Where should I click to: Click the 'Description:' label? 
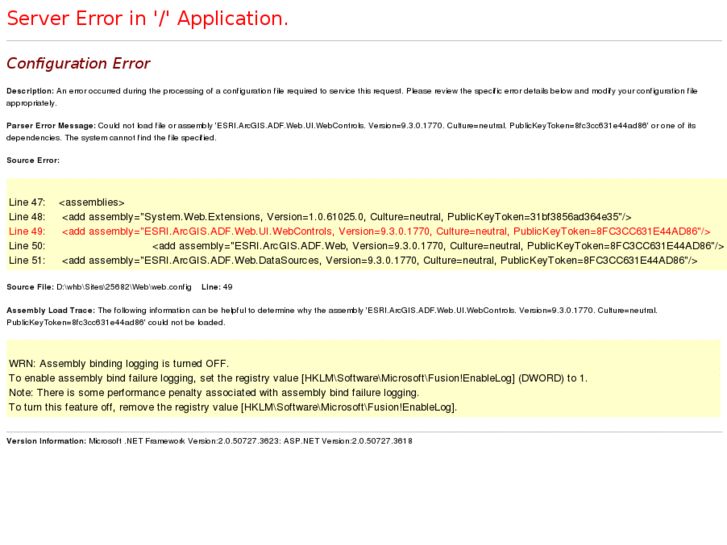[x=30, y=91]
